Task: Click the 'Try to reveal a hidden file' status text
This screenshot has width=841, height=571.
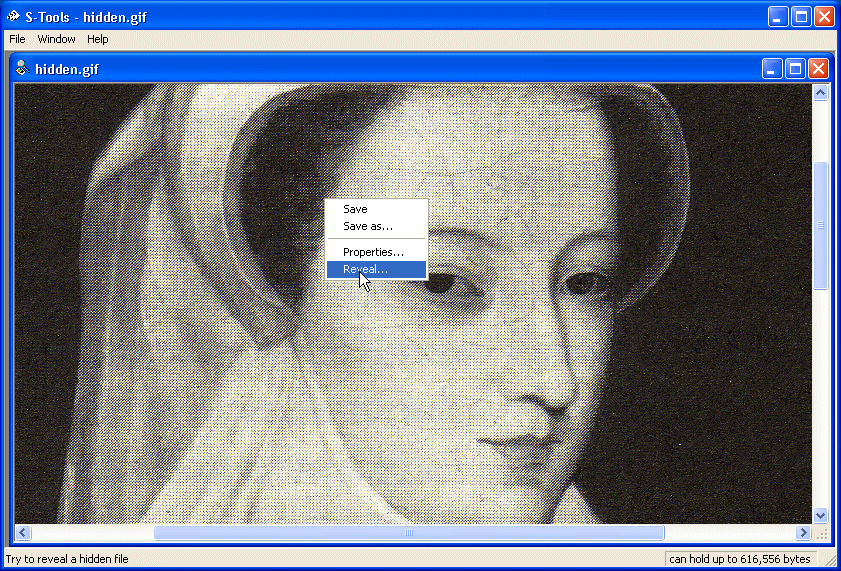Action: pos(67,559)
